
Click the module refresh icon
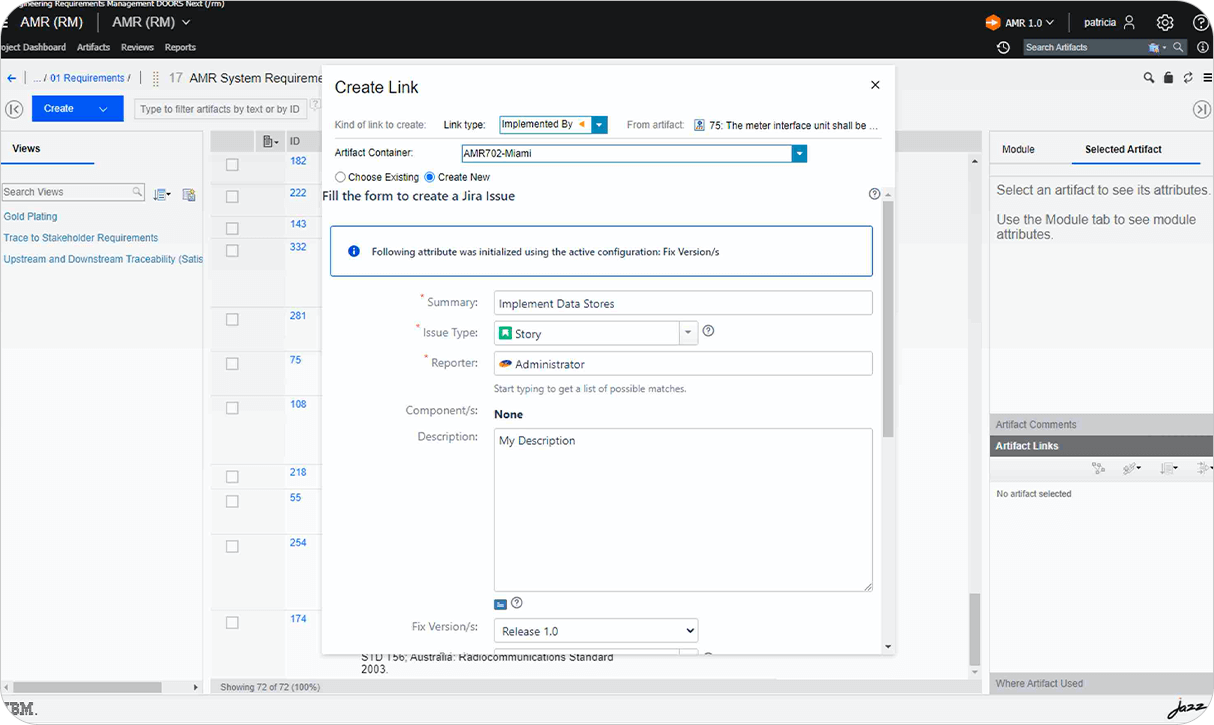(x=1188, y=78)
